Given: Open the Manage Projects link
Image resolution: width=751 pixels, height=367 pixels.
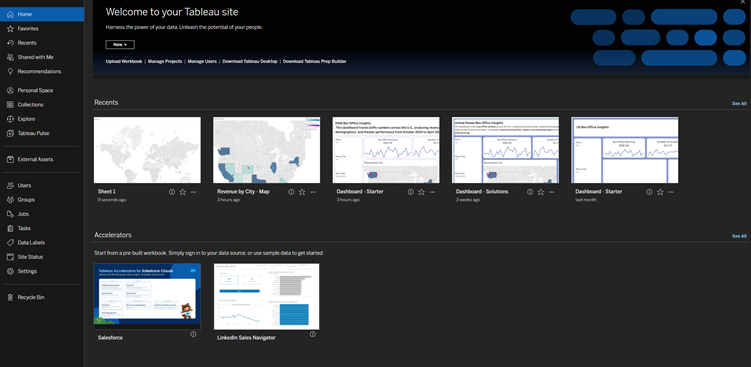Looking at the screenshot, I should (x=165, y=61).
